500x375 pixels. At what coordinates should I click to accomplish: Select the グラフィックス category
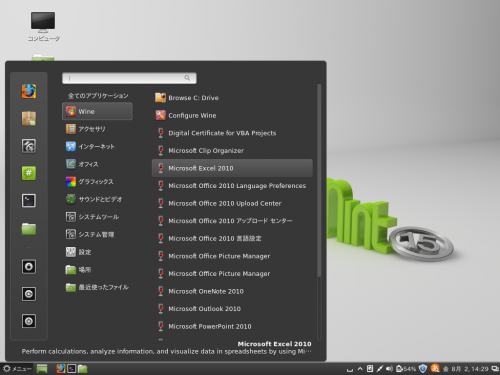[97, 182]
